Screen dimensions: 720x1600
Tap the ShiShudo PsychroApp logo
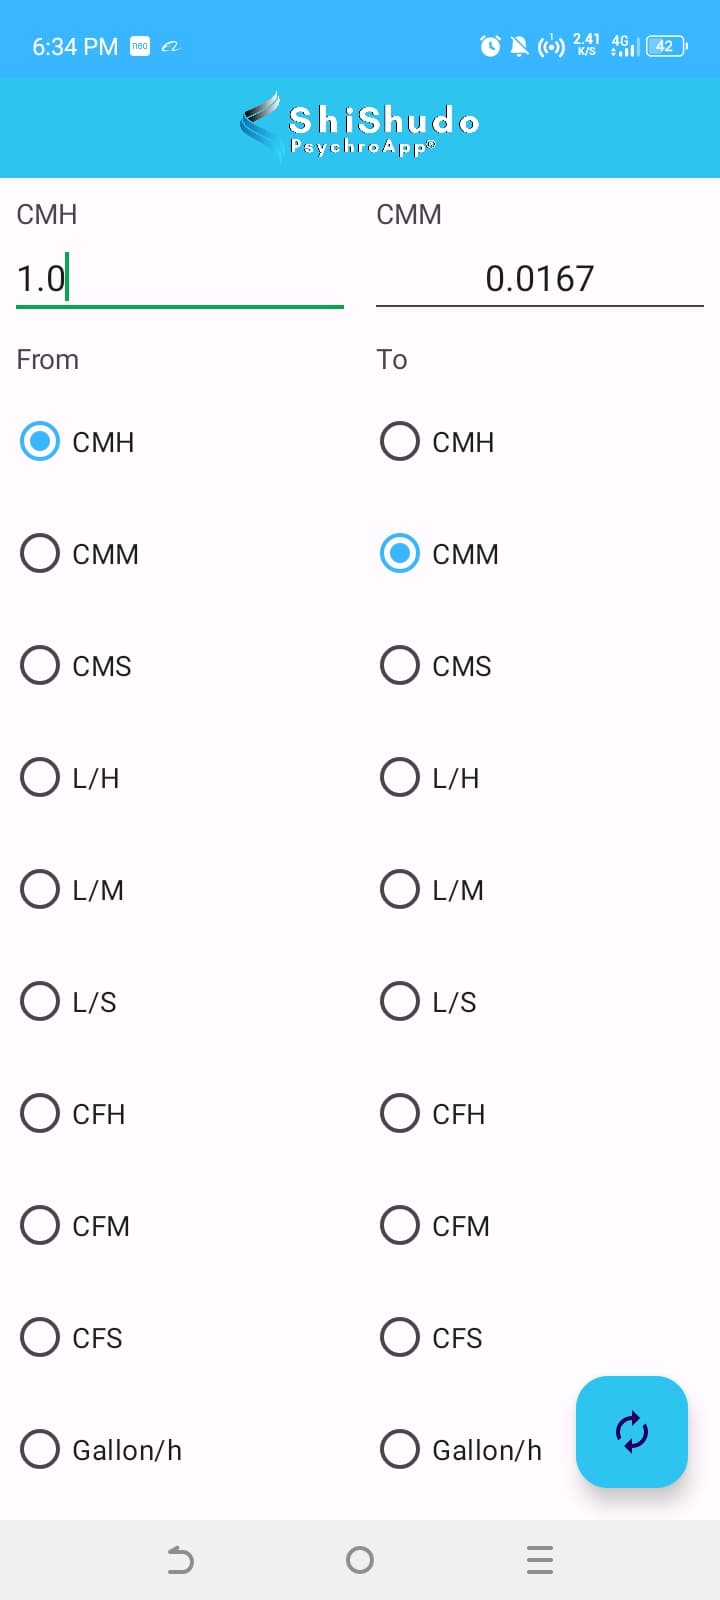click(360, 128)
